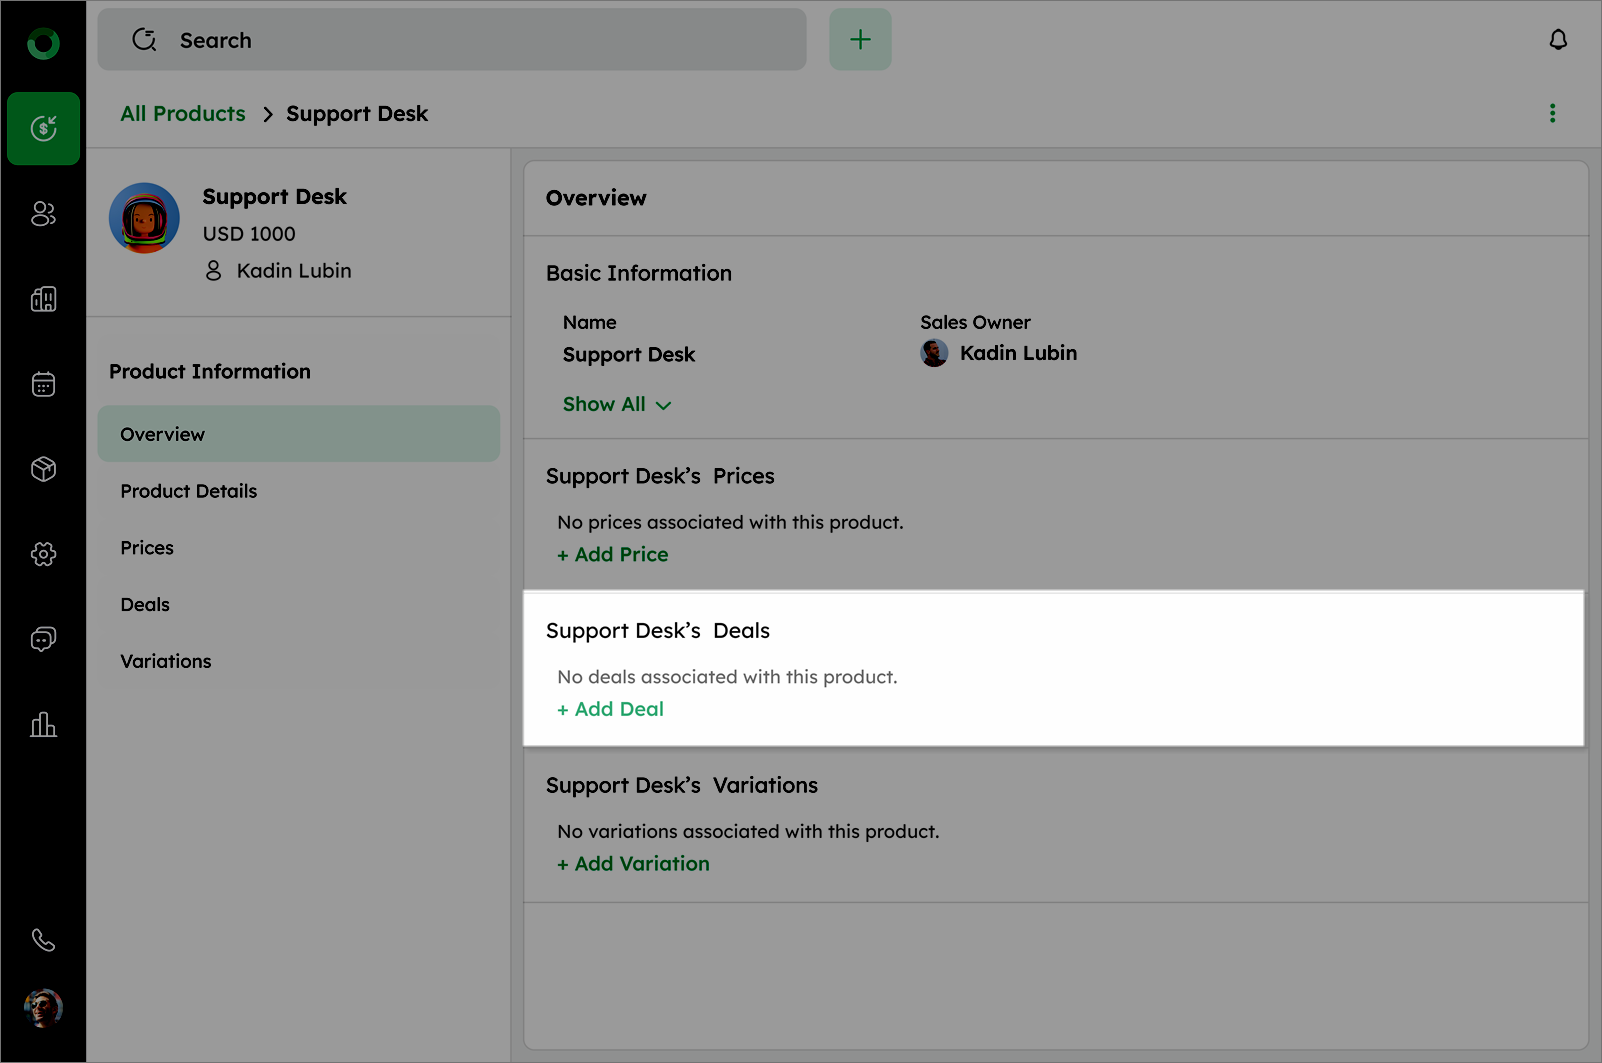This screenshot has width=1602, height=1063.
Task: Open the settings gear in sidebar
Action: [x=43, y=554]
